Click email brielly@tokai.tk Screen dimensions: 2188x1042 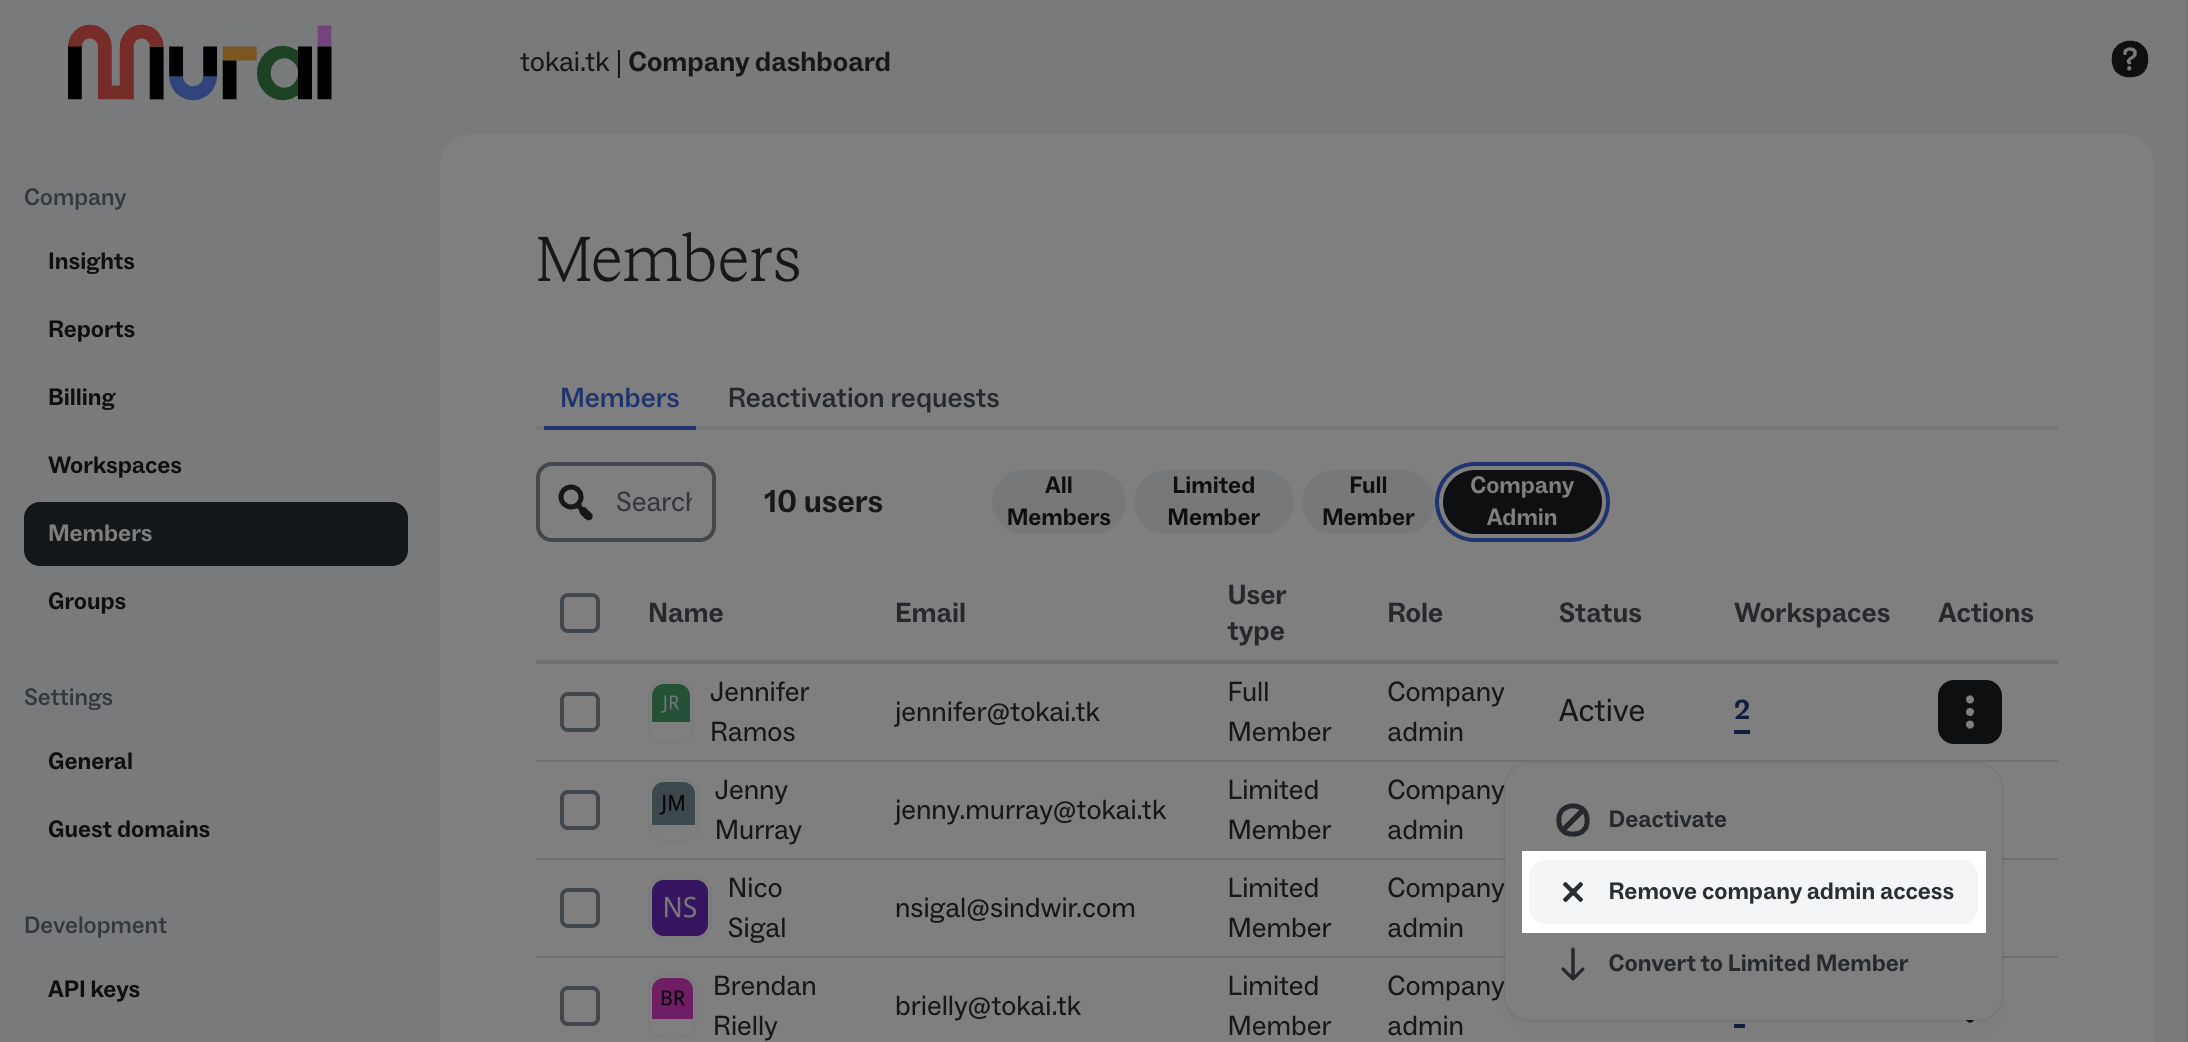(x=988, y=1006)
